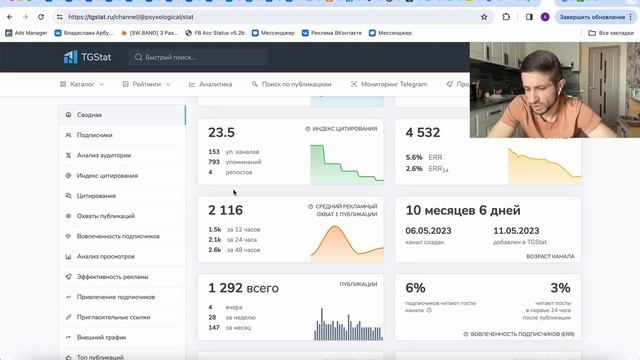Image resolution: width=640 pixels, height=360 pixels.
Task: Open Внешний трафик in sidebar
Action: [122, 338]
